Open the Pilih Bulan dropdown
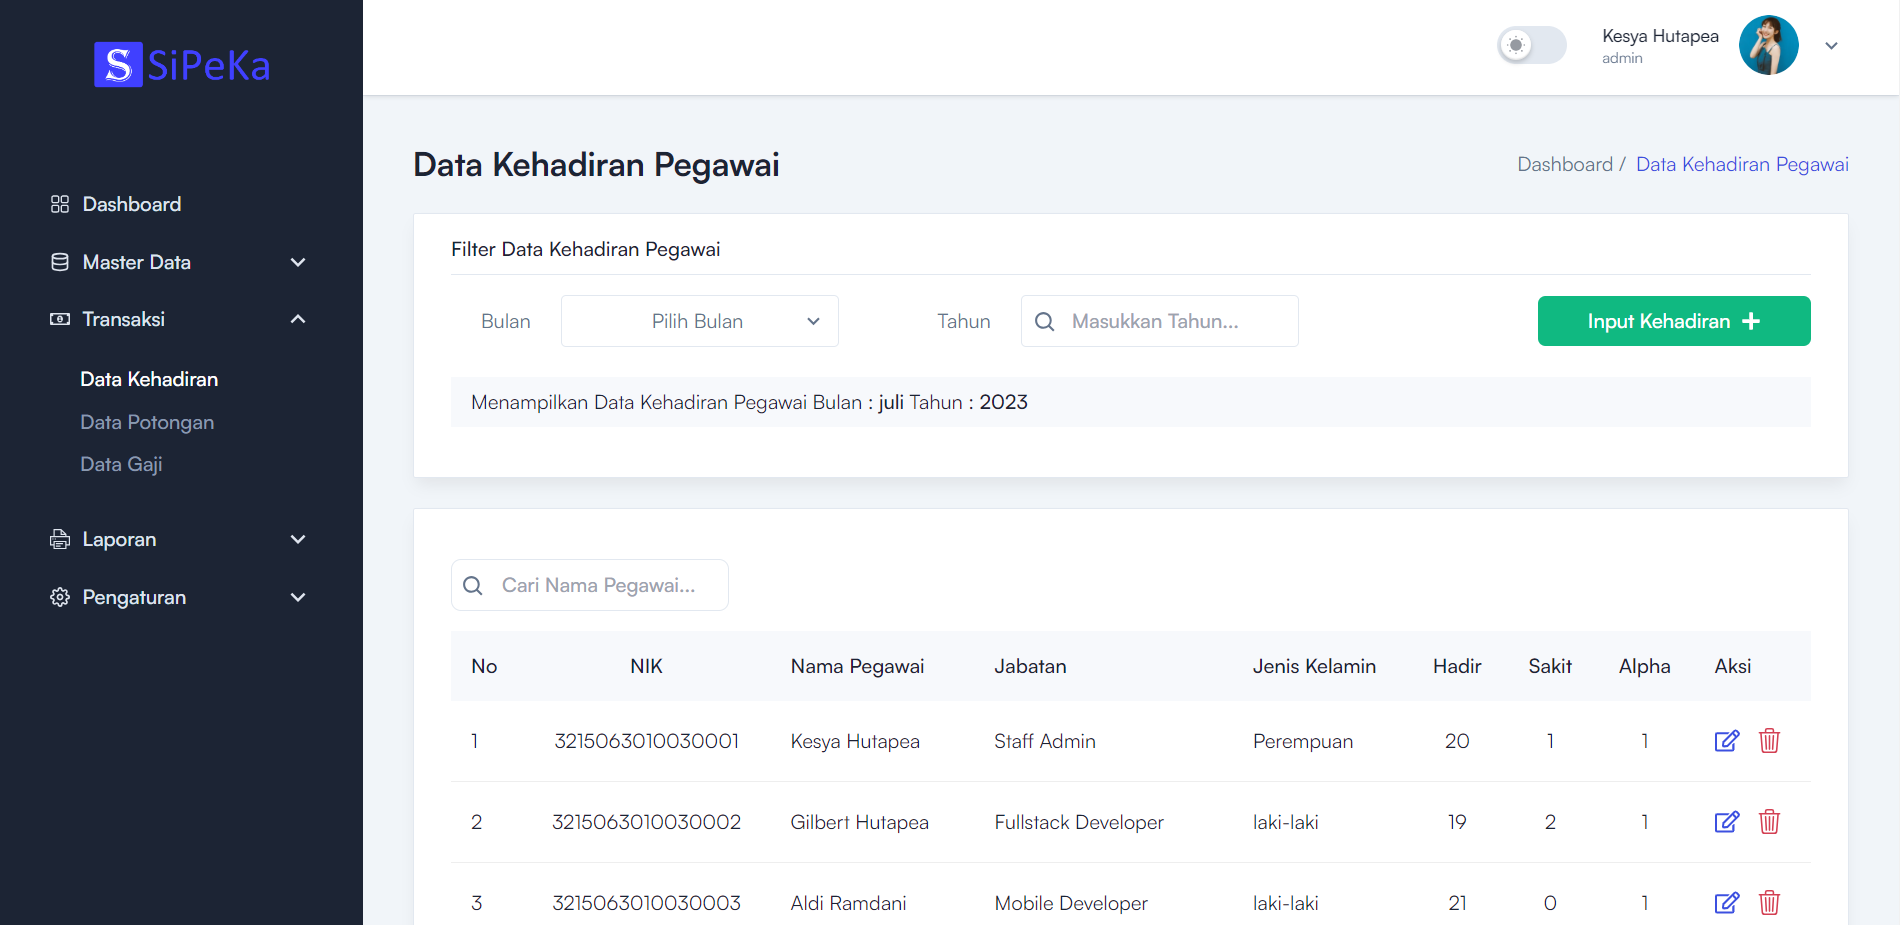The width and height of the screenshot is (1900, 925). [699, 321]
